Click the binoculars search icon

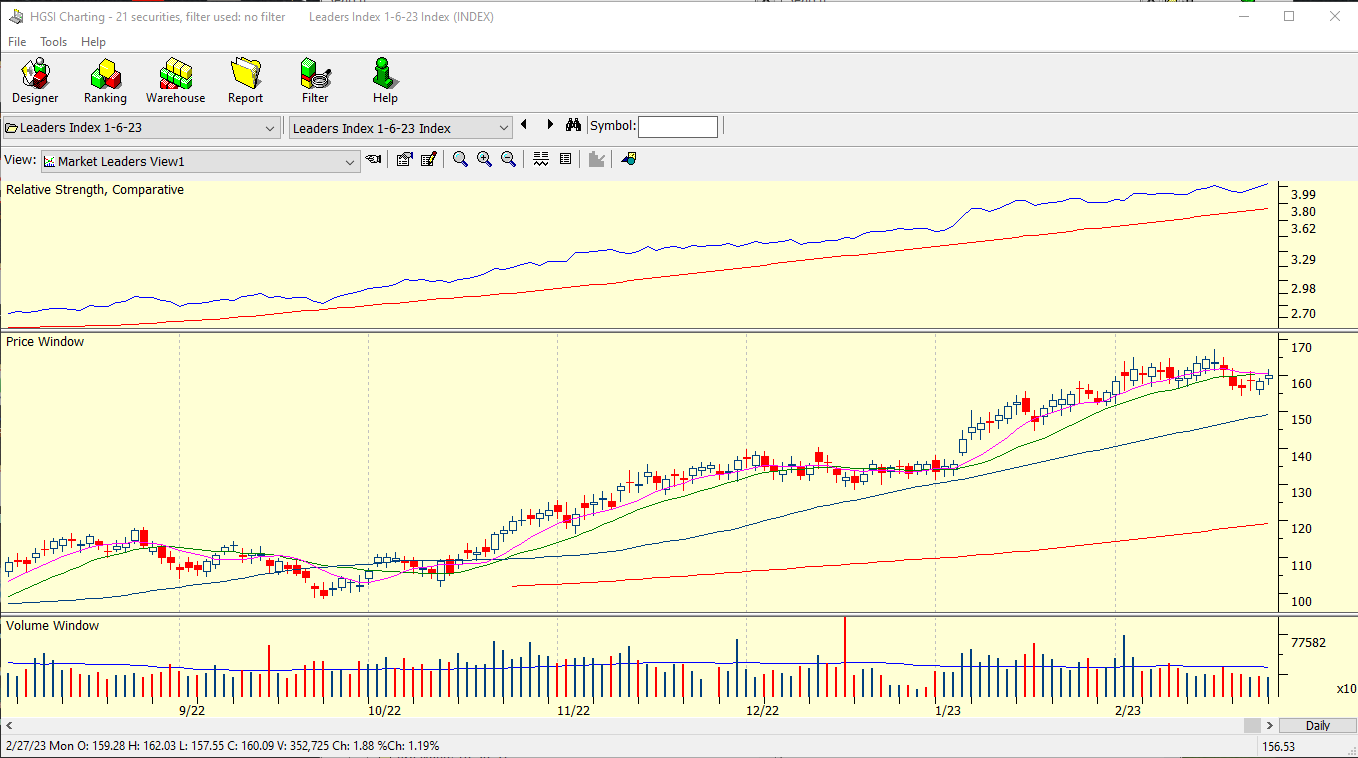pos(573,125)
